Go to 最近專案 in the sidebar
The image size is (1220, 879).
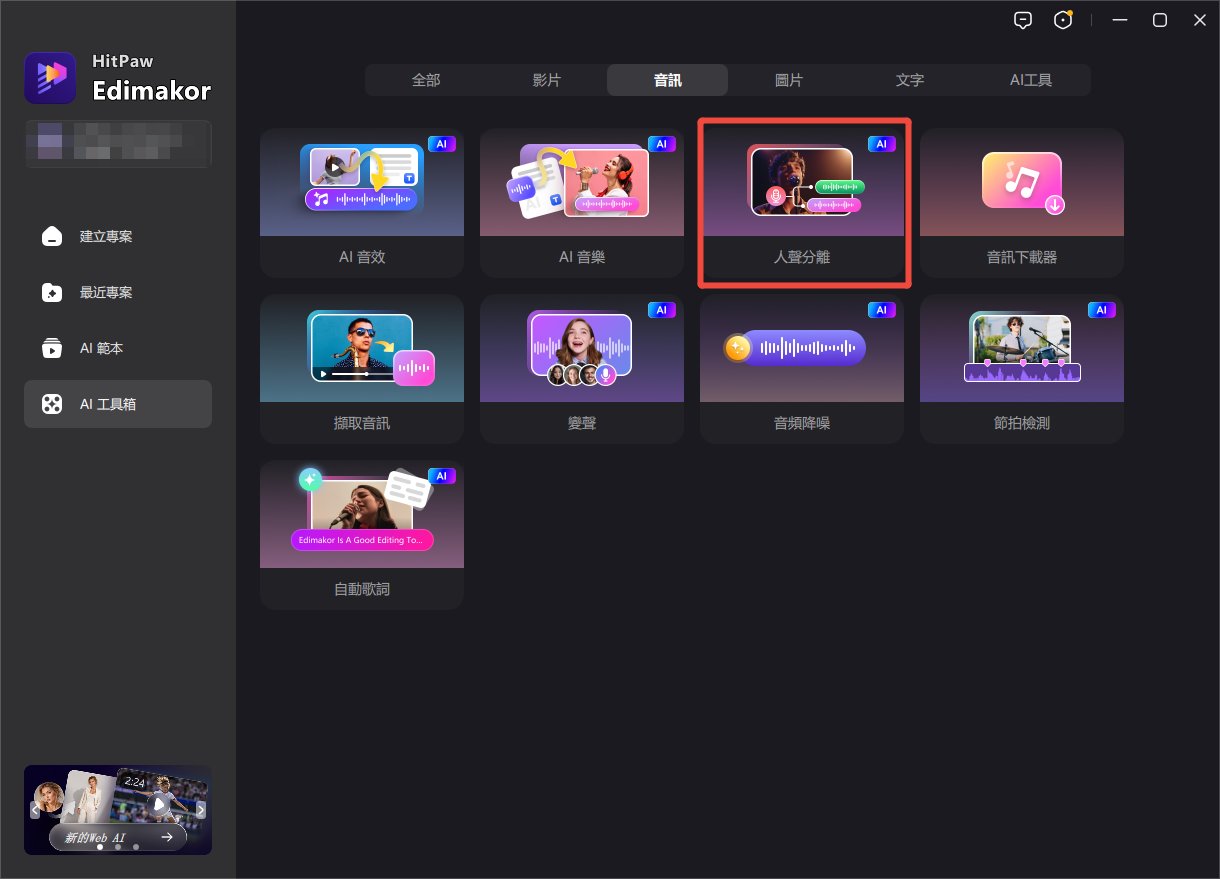pyautogui.click(x=118, y=293)
